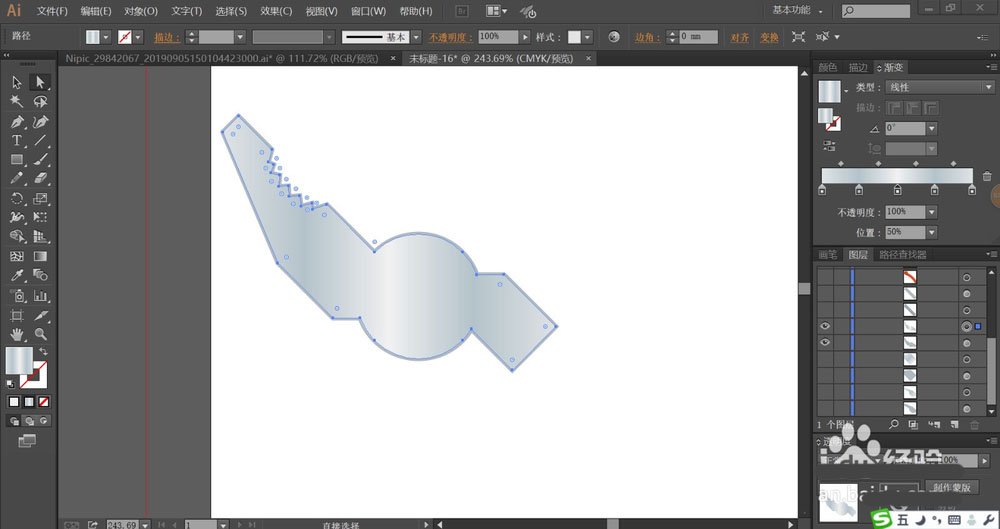Click the 描边 link in control bar
The image size is (1000, 529).
[167, 38]
